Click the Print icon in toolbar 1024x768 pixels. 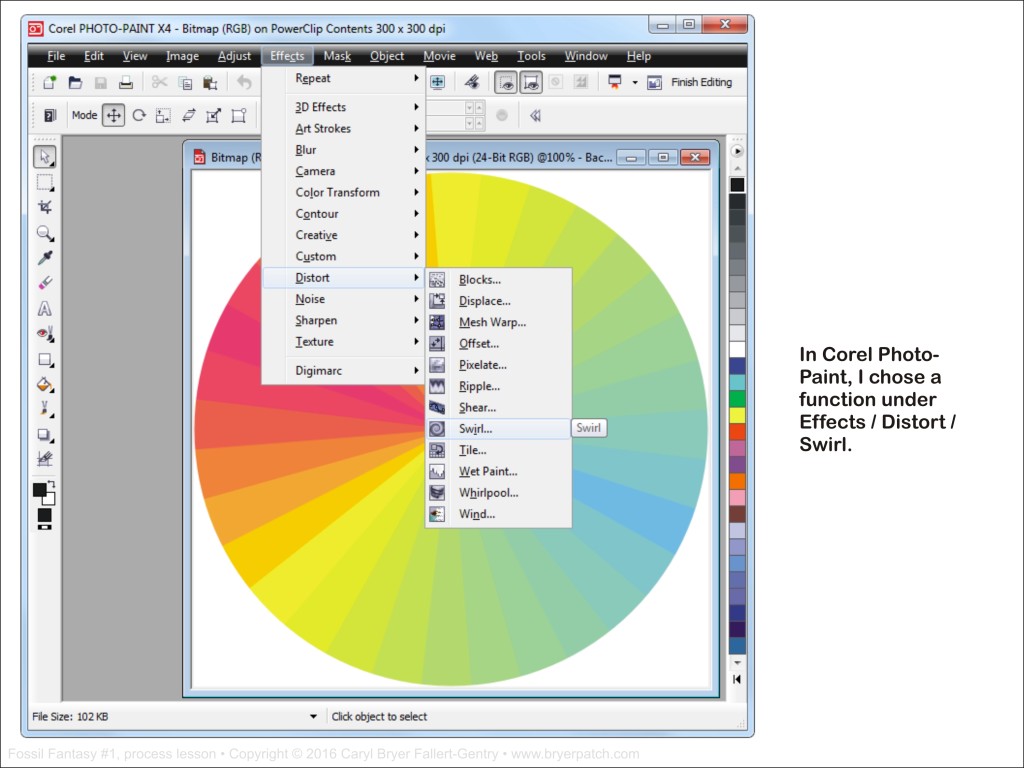(126, 83)
